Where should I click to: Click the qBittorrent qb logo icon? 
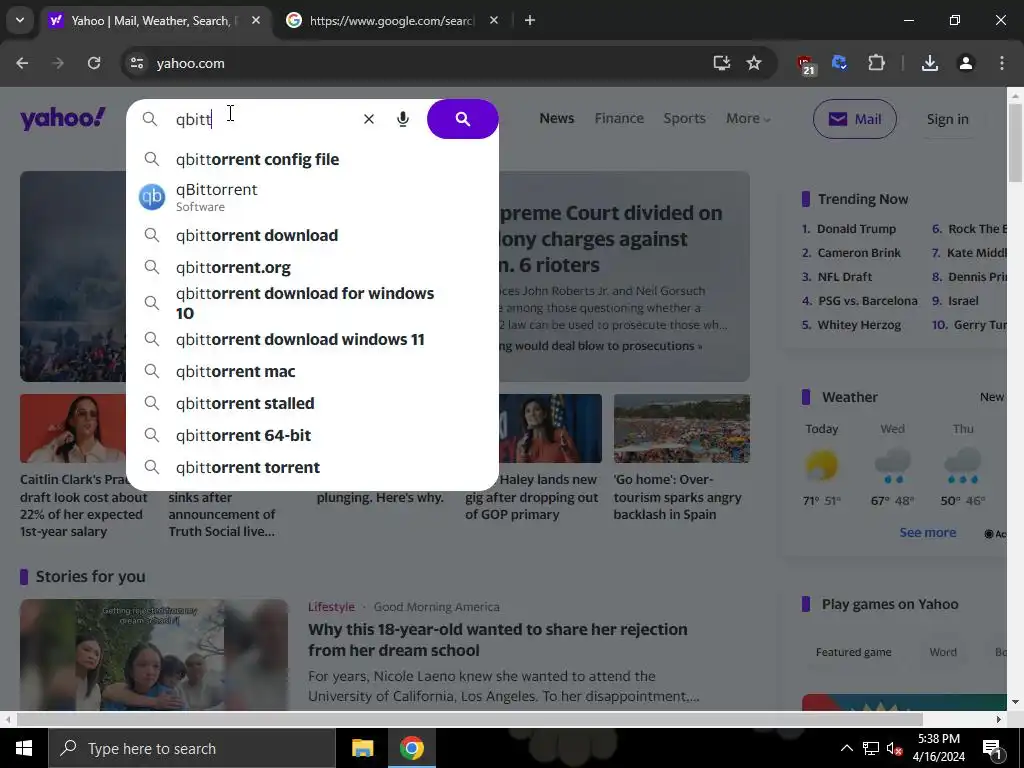[x=152, y=197]
